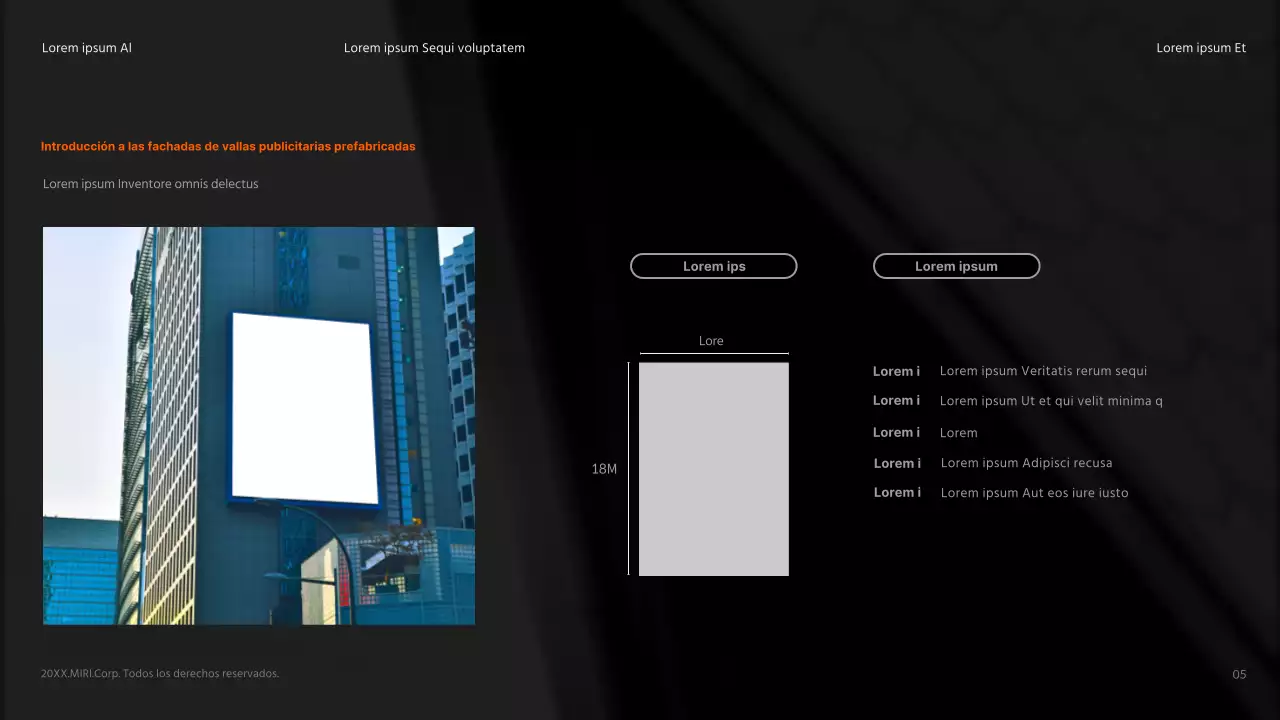Click the copyright footer text
The width and height of the screenshot is (1280, 720).
point(160,673)
